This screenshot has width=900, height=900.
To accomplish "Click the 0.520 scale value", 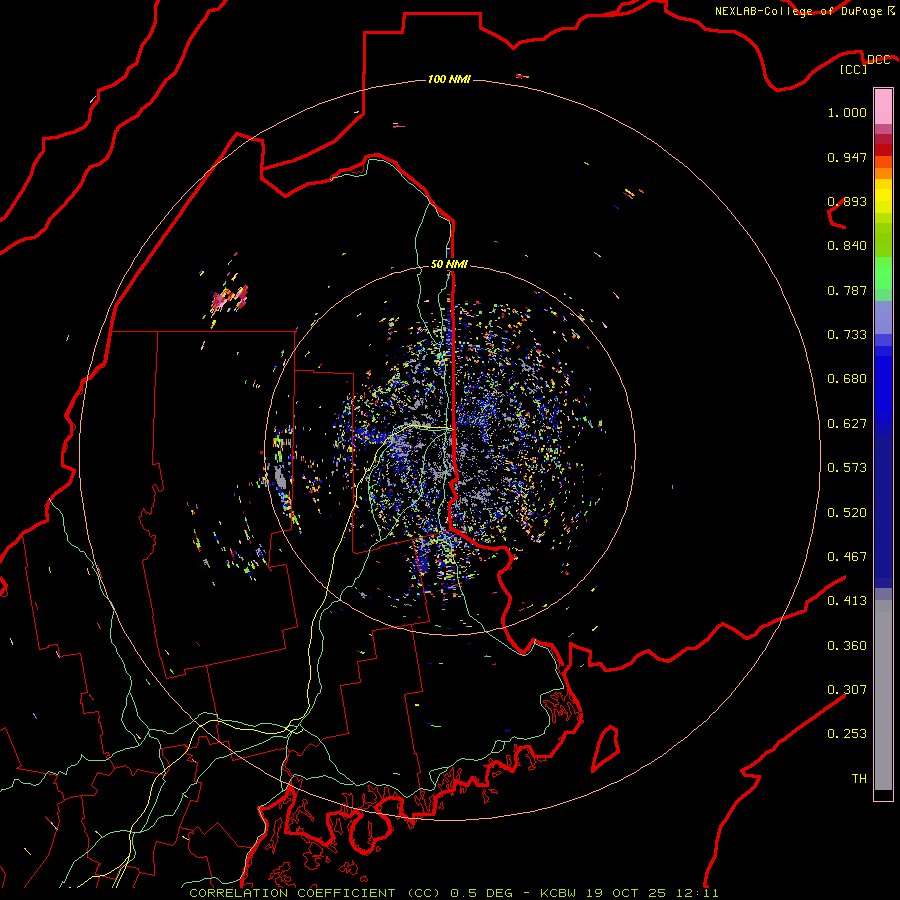I will coord(847,513).
